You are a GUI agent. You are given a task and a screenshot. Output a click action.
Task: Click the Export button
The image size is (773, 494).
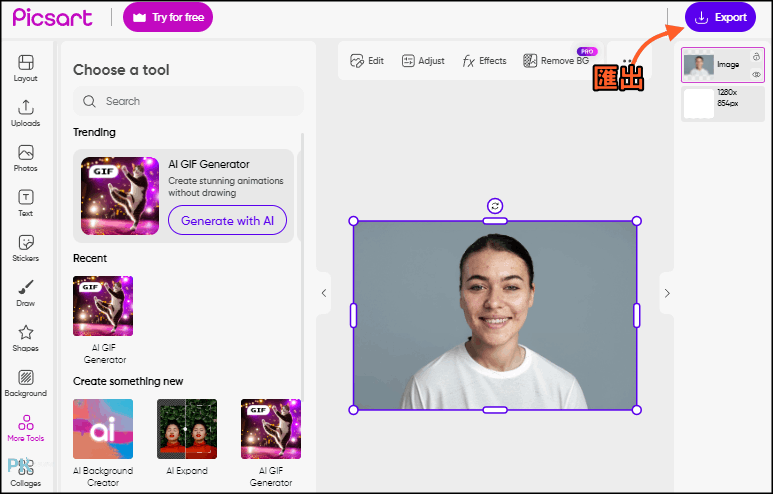[x=720, y=17]
